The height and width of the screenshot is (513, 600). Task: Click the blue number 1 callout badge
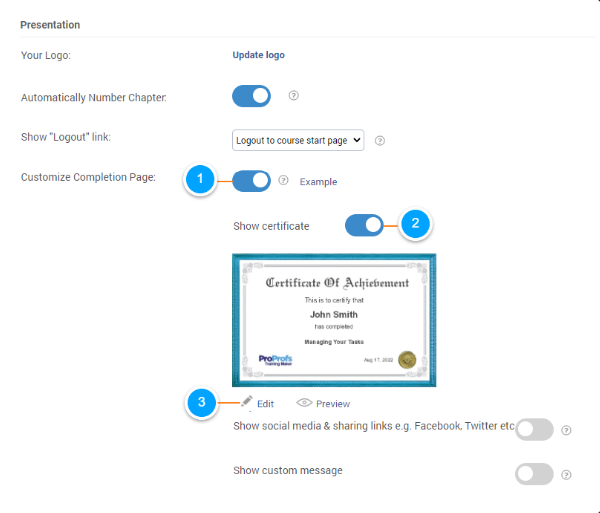click(x=200, y=181)
